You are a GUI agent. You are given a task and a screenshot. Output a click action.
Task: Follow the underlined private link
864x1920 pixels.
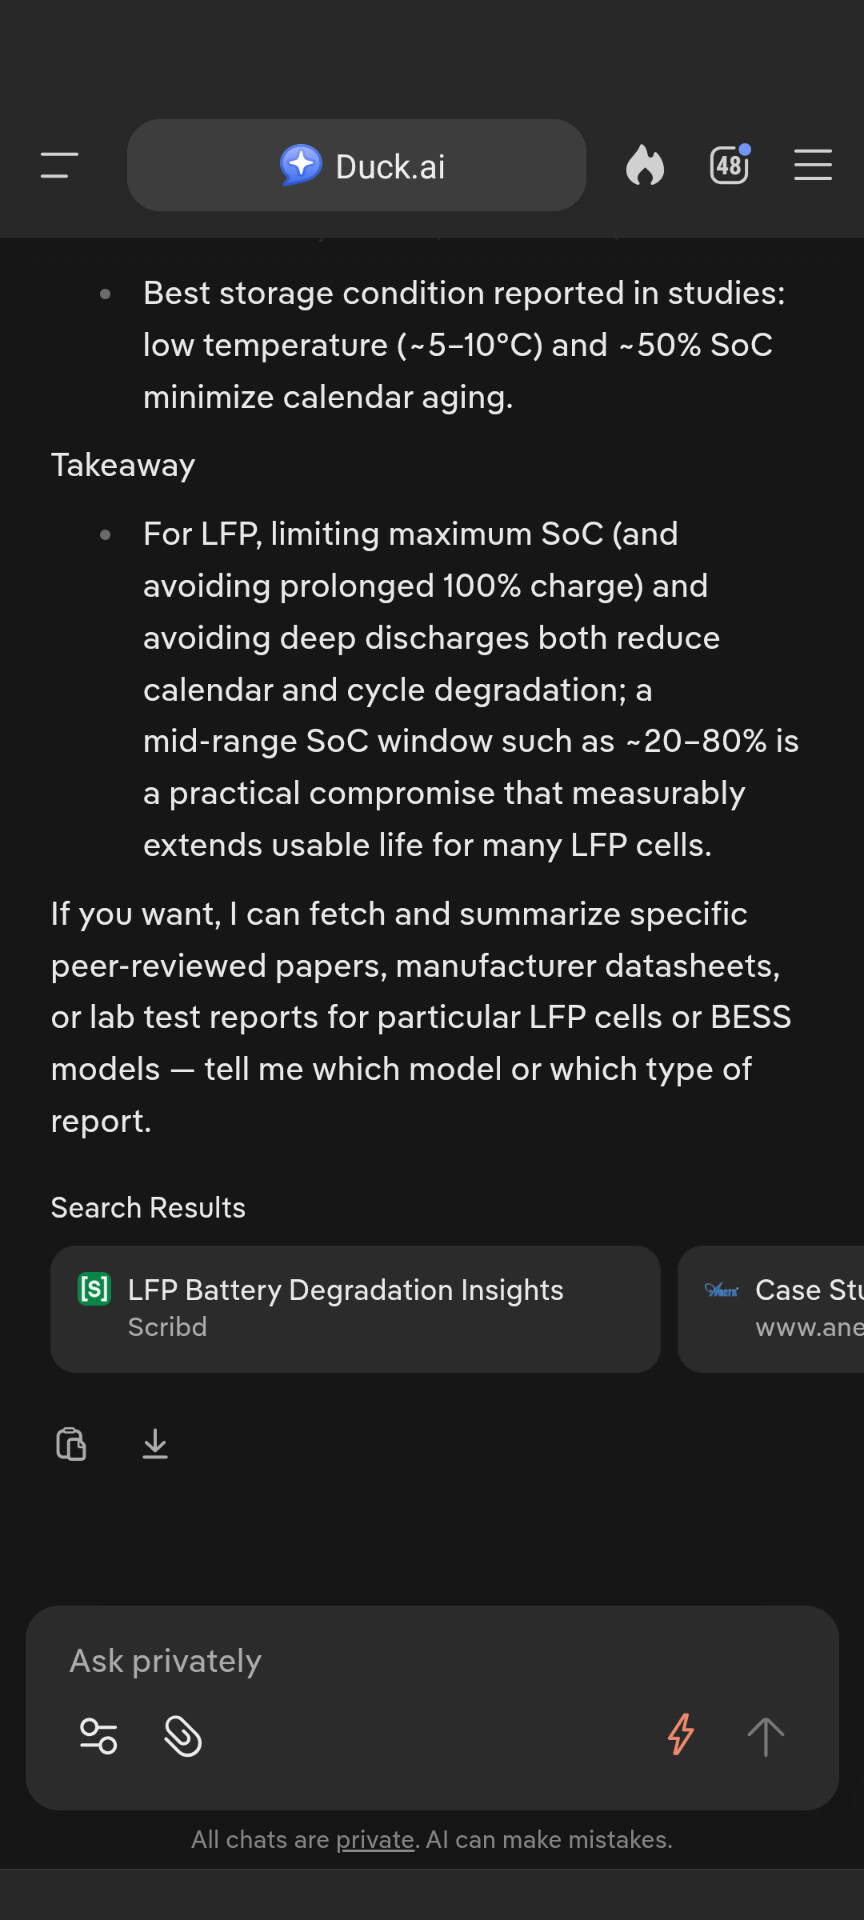(x=375, y=1840)
